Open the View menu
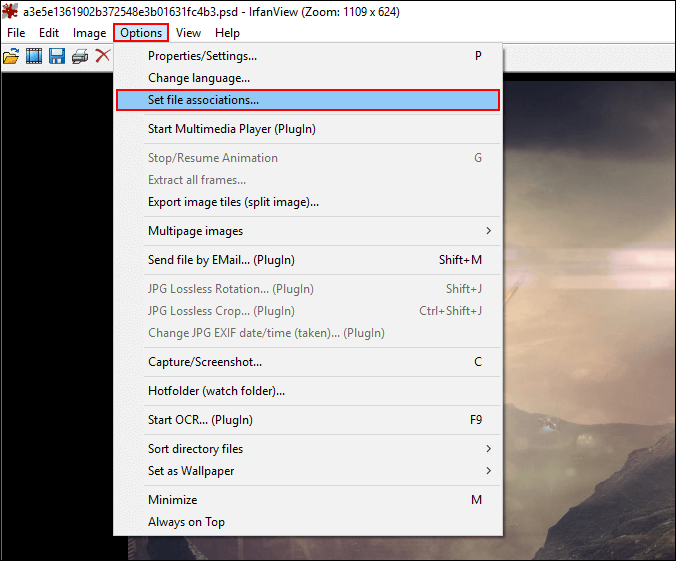 tap(188, 33)
